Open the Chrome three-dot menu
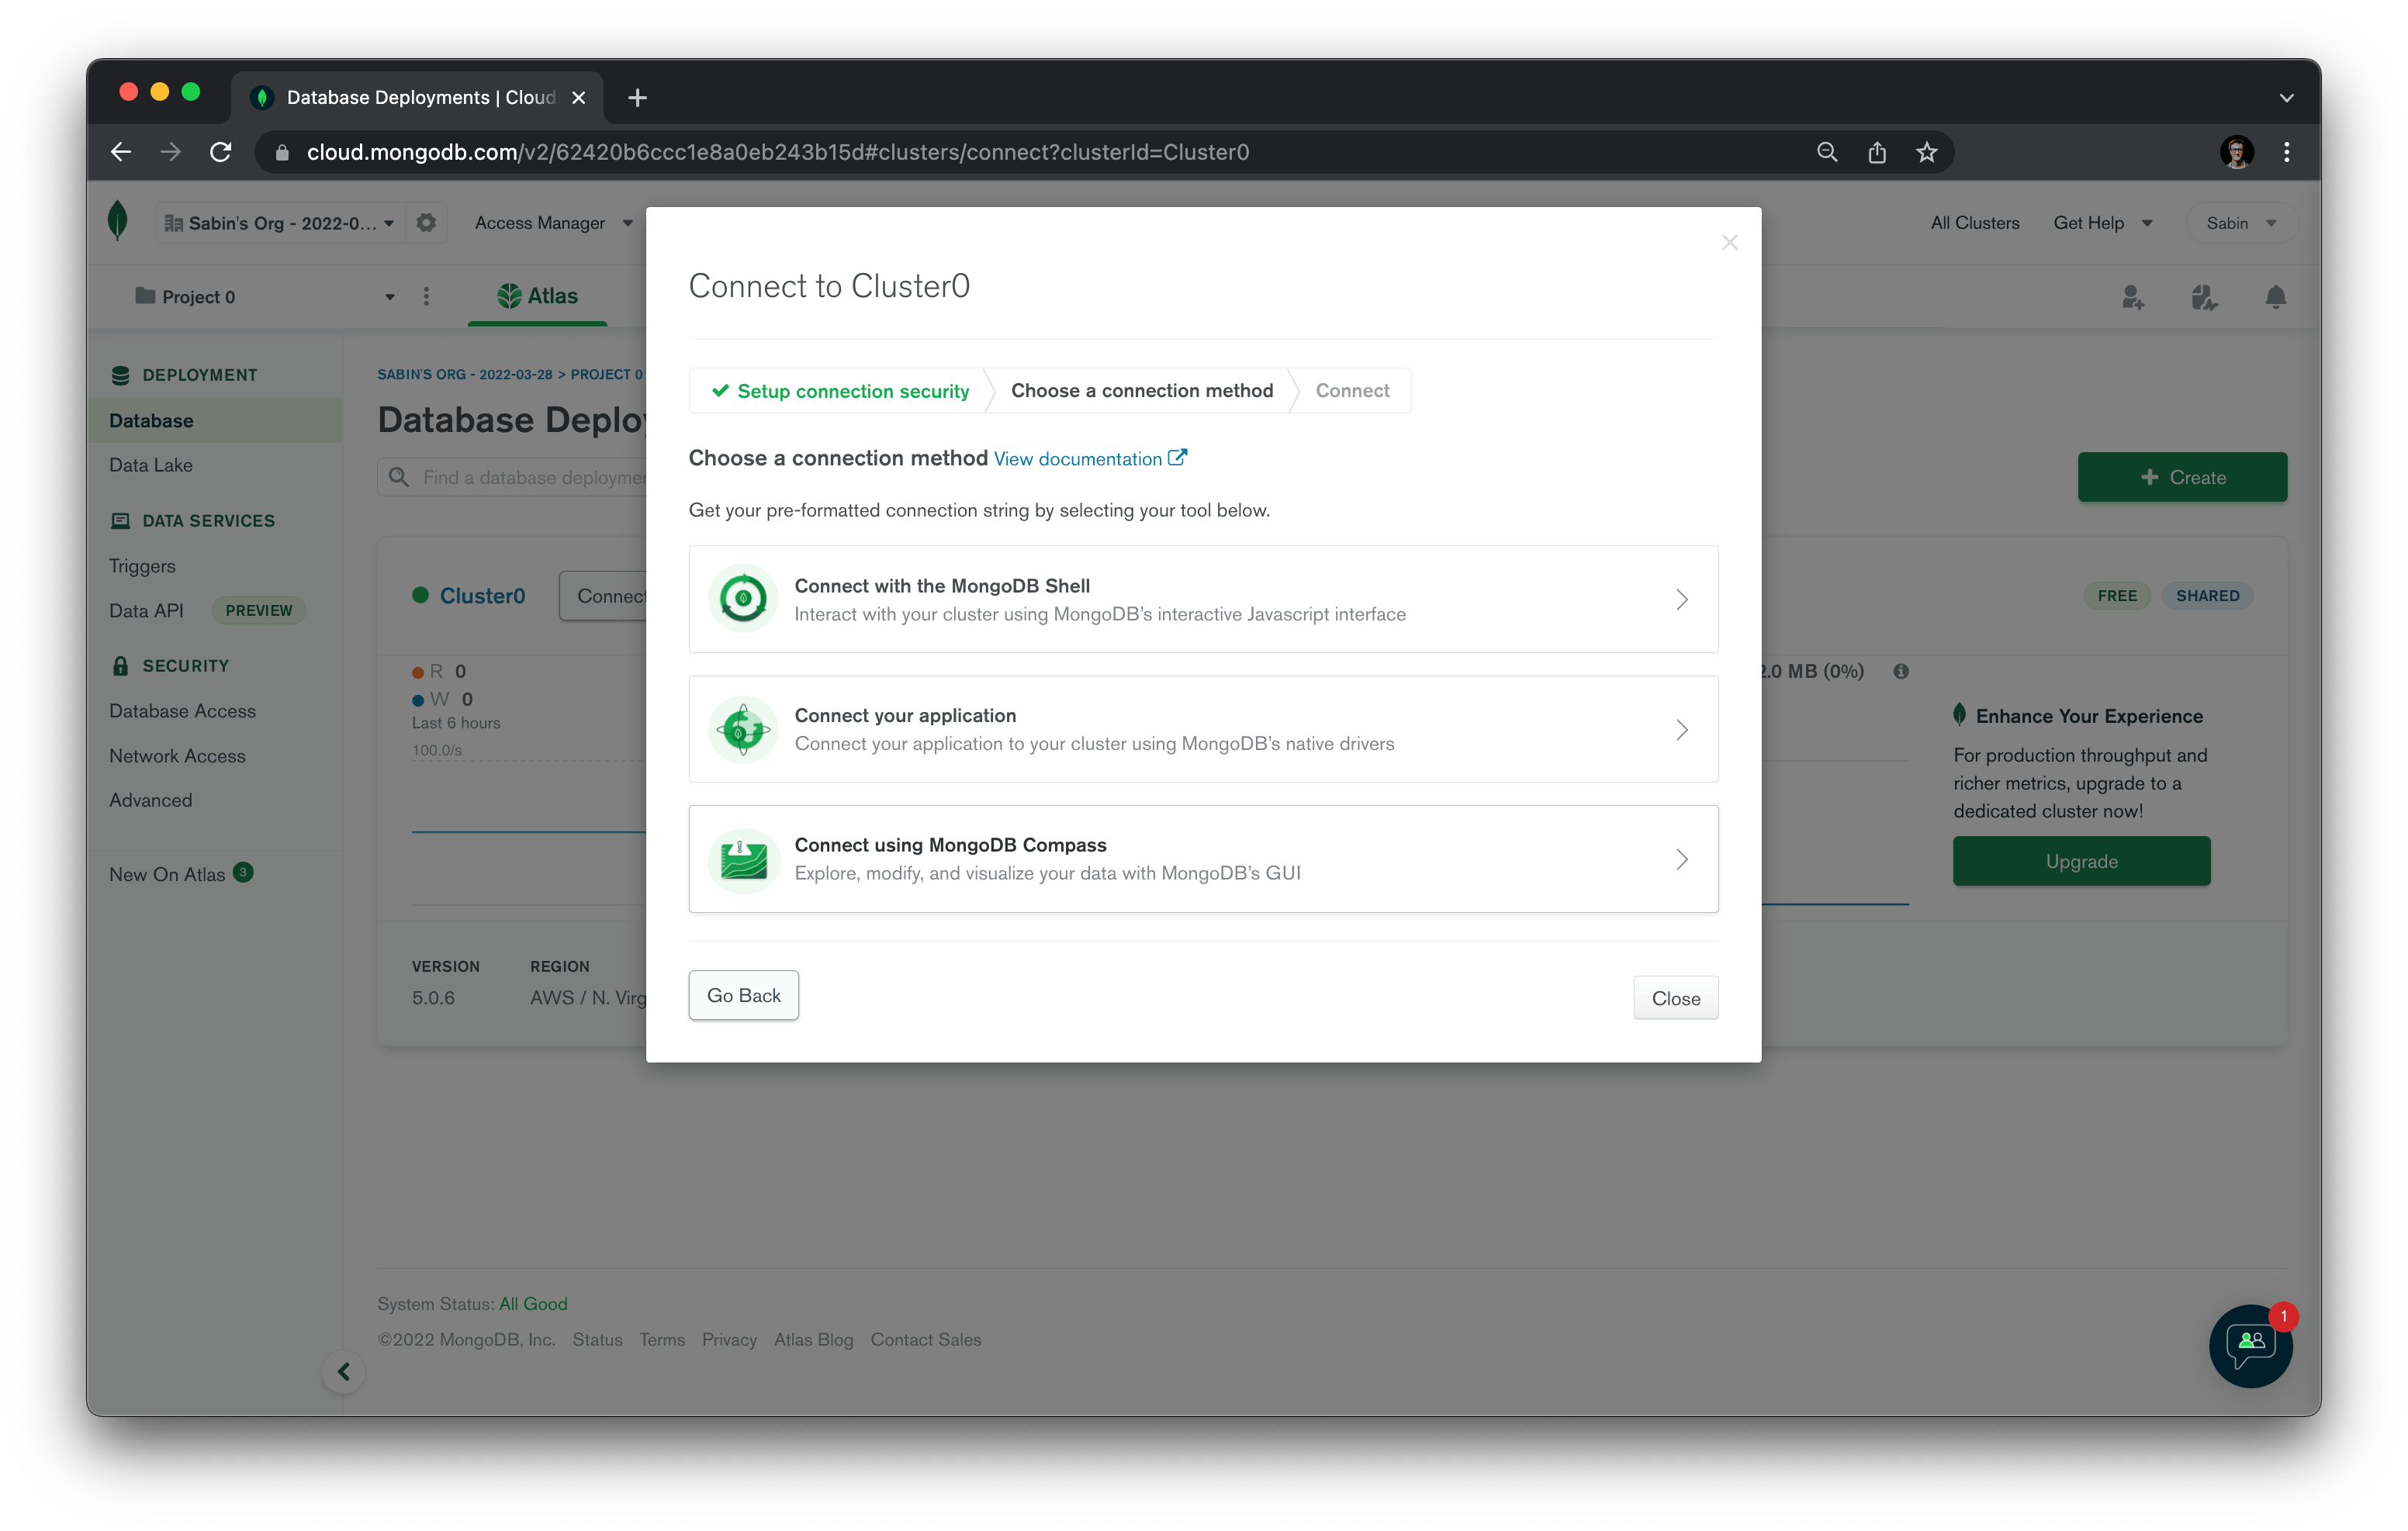The image size is (2408, 1531). pyautogui.click(x=2287, y=152)
